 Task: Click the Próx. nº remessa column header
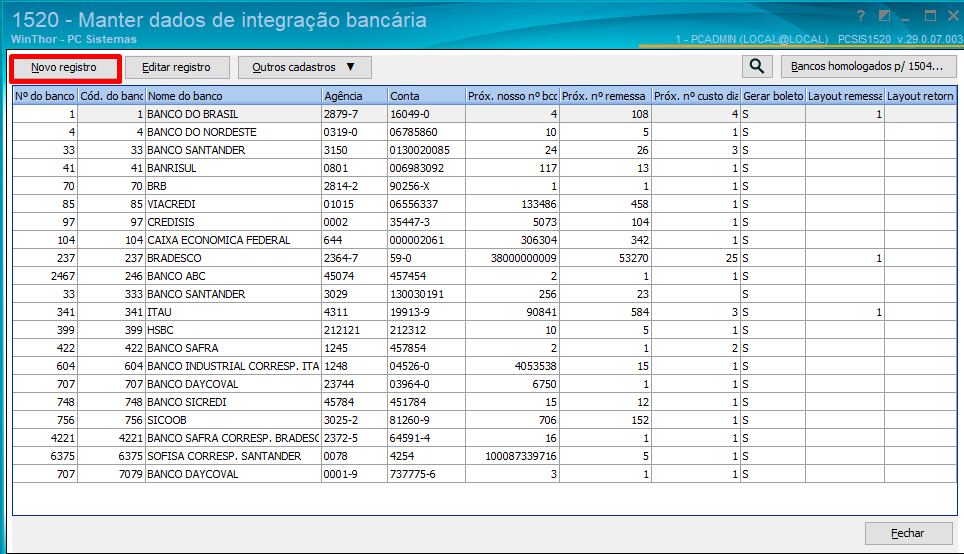pos(605,96)
